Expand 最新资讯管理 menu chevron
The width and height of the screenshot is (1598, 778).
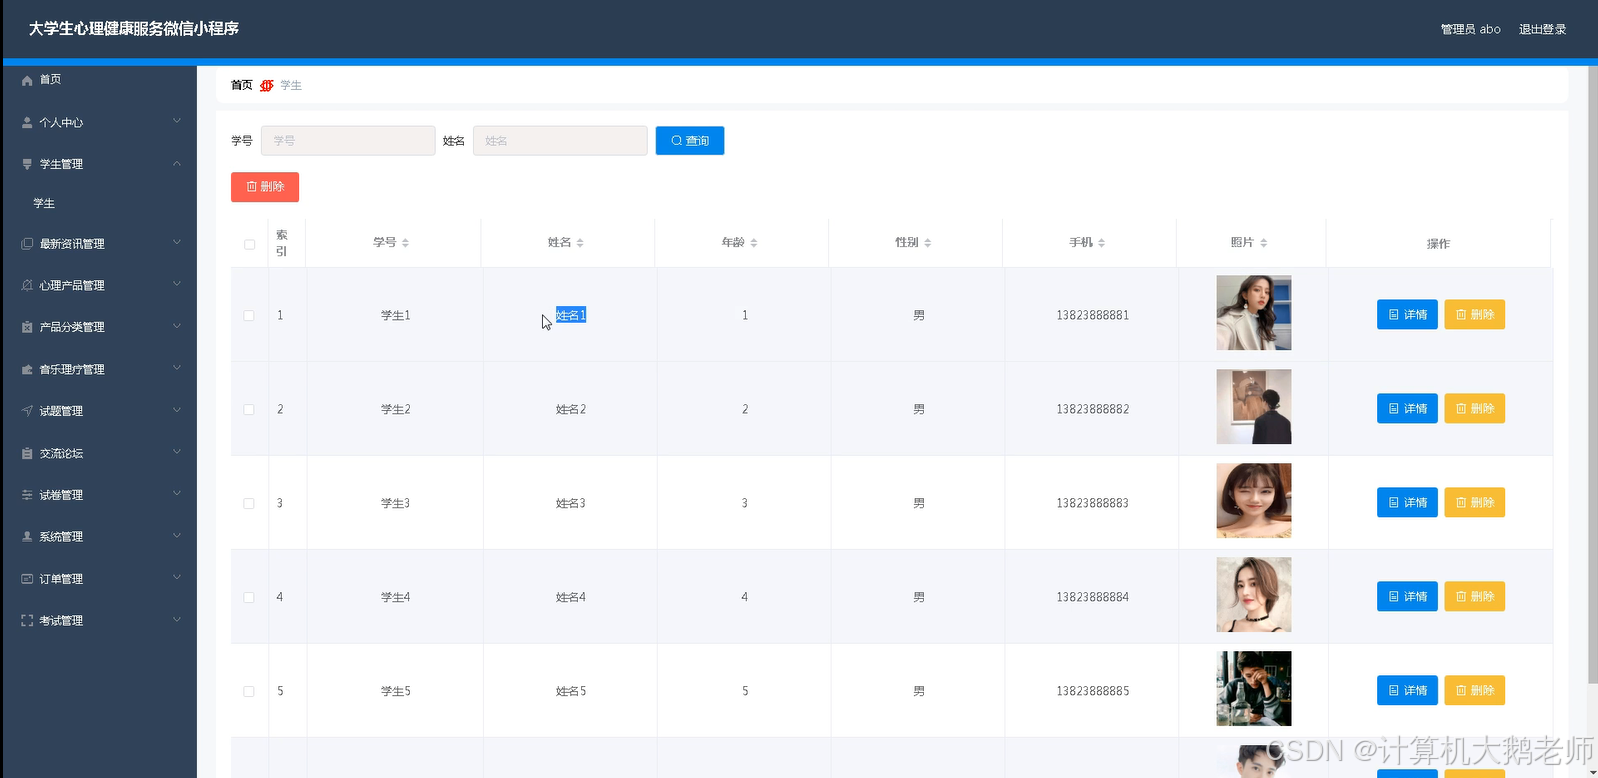tap(177, 242)
